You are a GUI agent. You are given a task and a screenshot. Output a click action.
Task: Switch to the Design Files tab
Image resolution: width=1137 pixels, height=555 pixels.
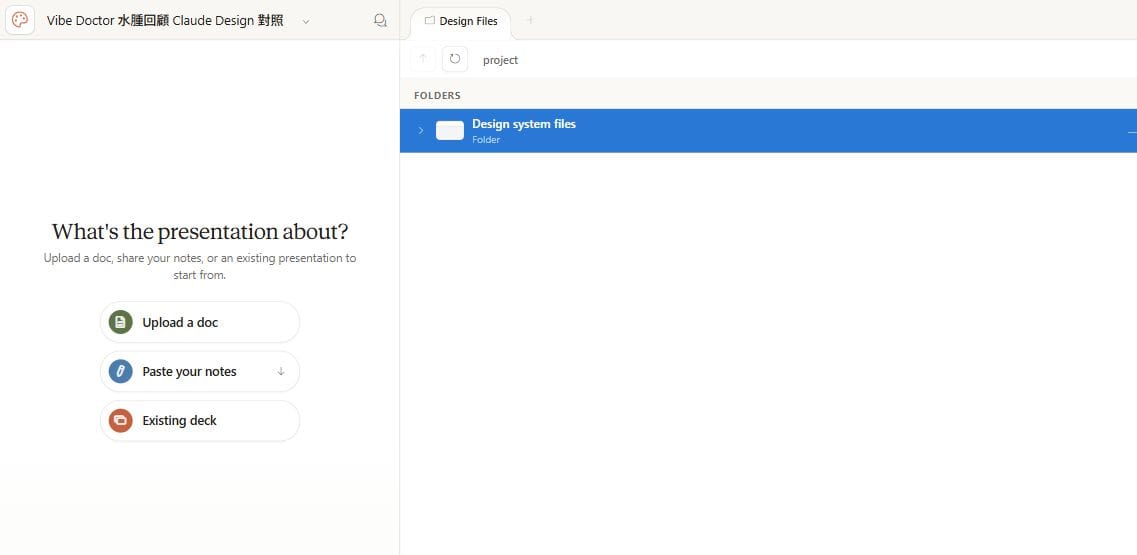461,22
